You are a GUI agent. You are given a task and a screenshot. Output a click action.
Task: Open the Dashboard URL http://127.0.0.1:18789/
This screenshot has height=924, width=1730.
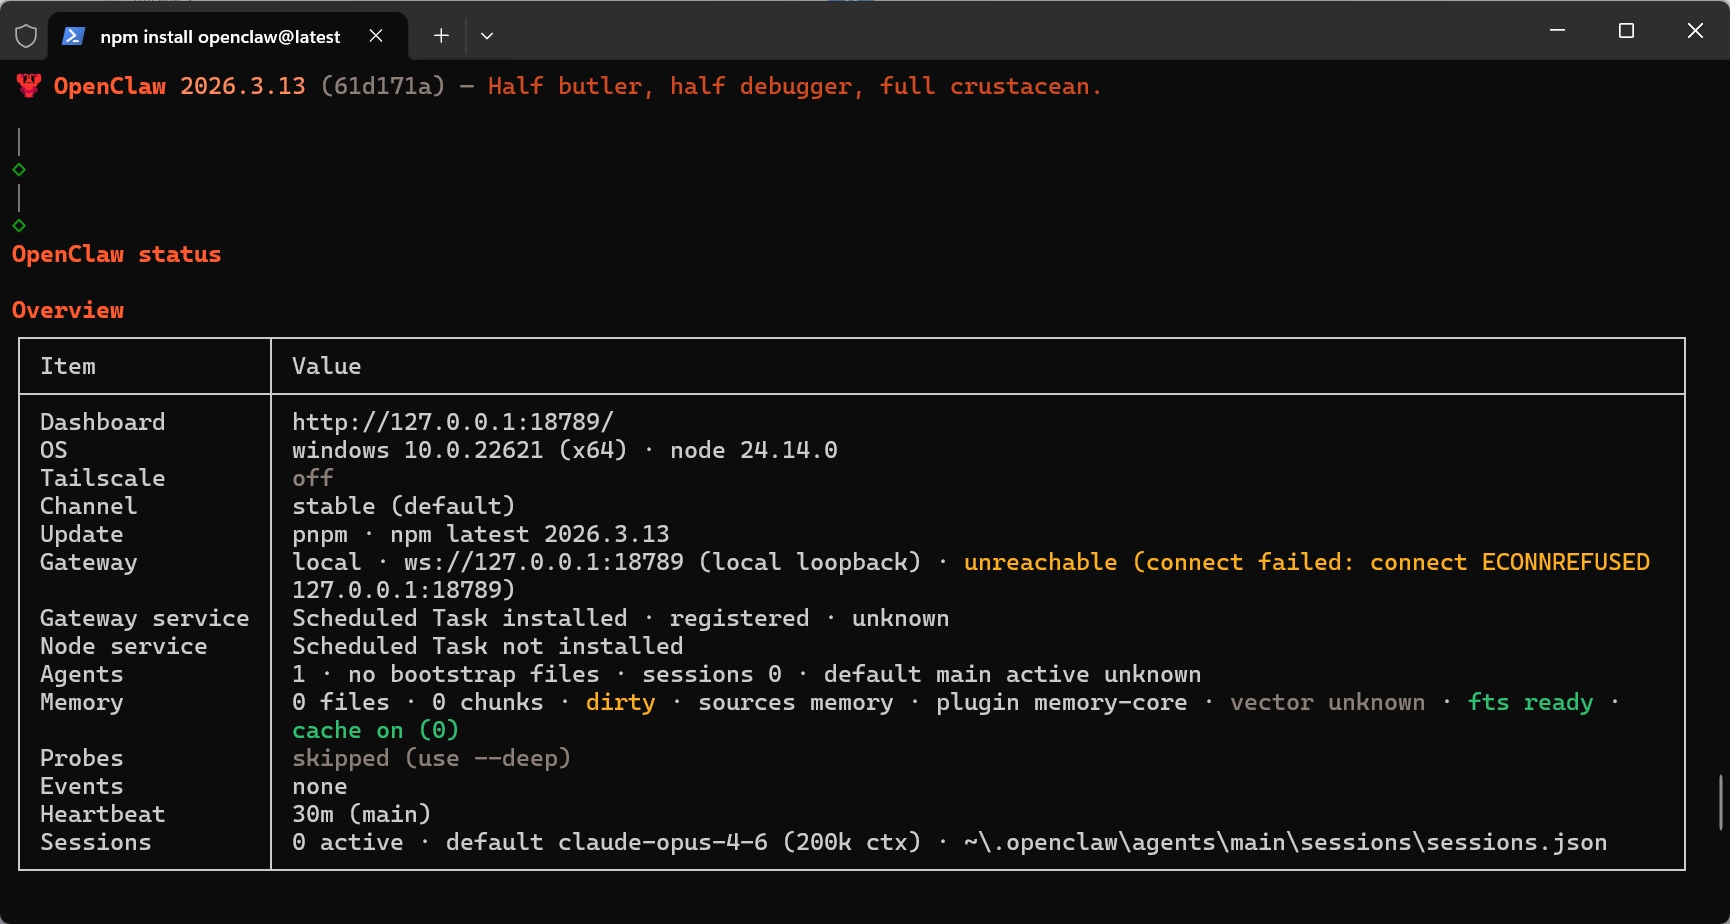[452, 422]
